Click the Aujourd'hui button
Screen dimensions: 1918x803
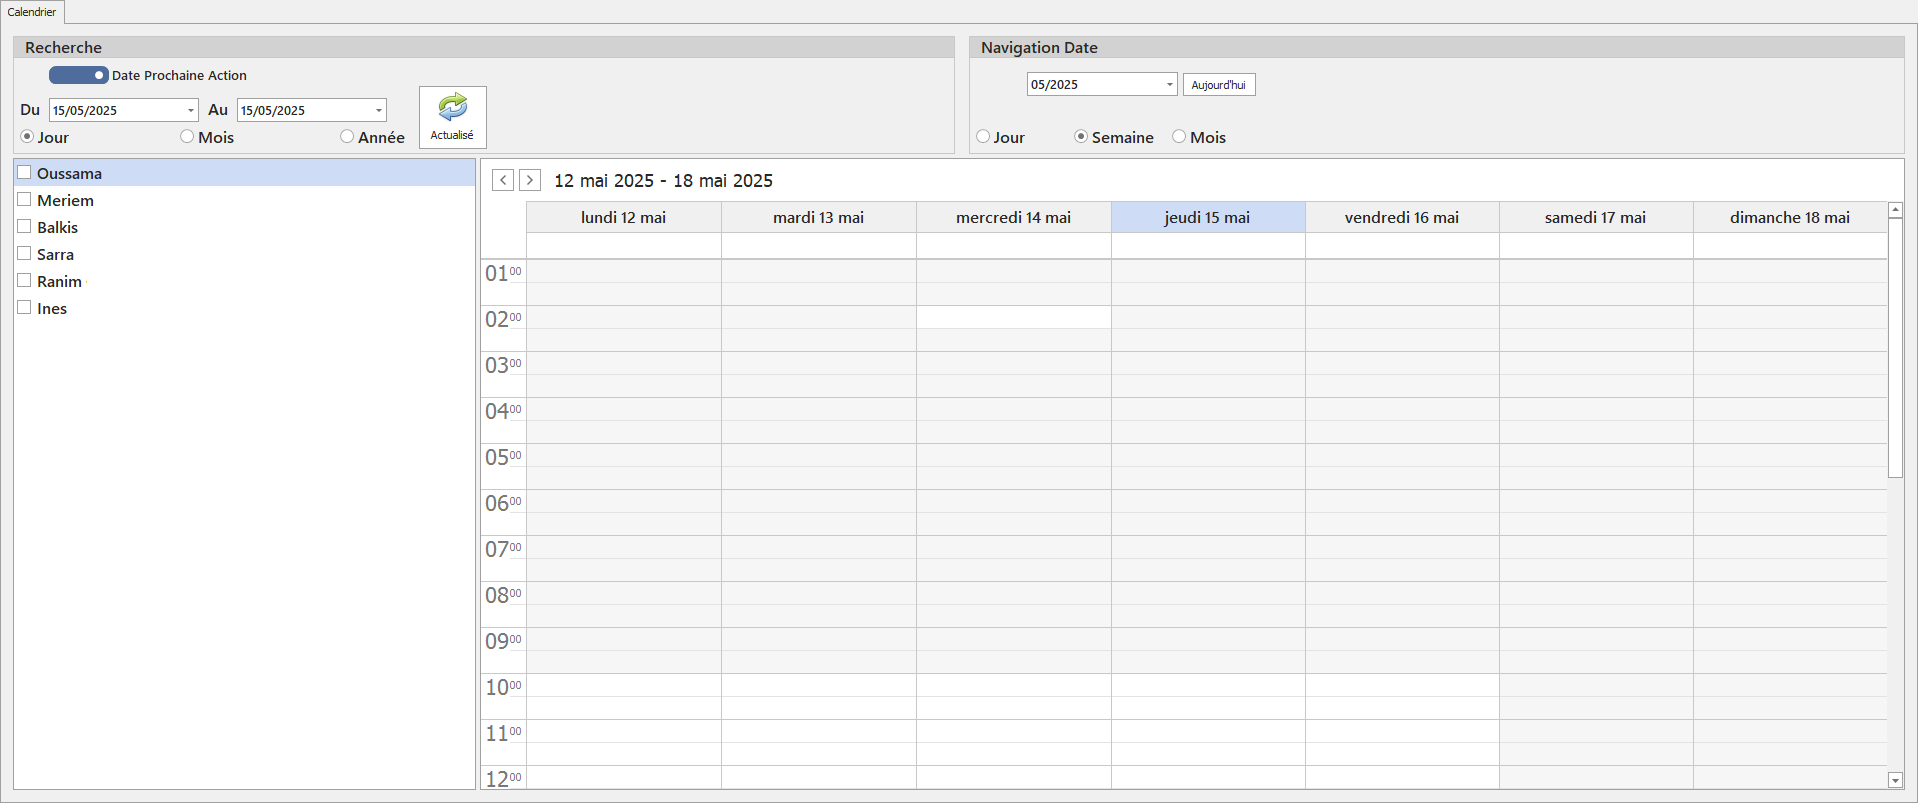click(x=1218, y=85)
